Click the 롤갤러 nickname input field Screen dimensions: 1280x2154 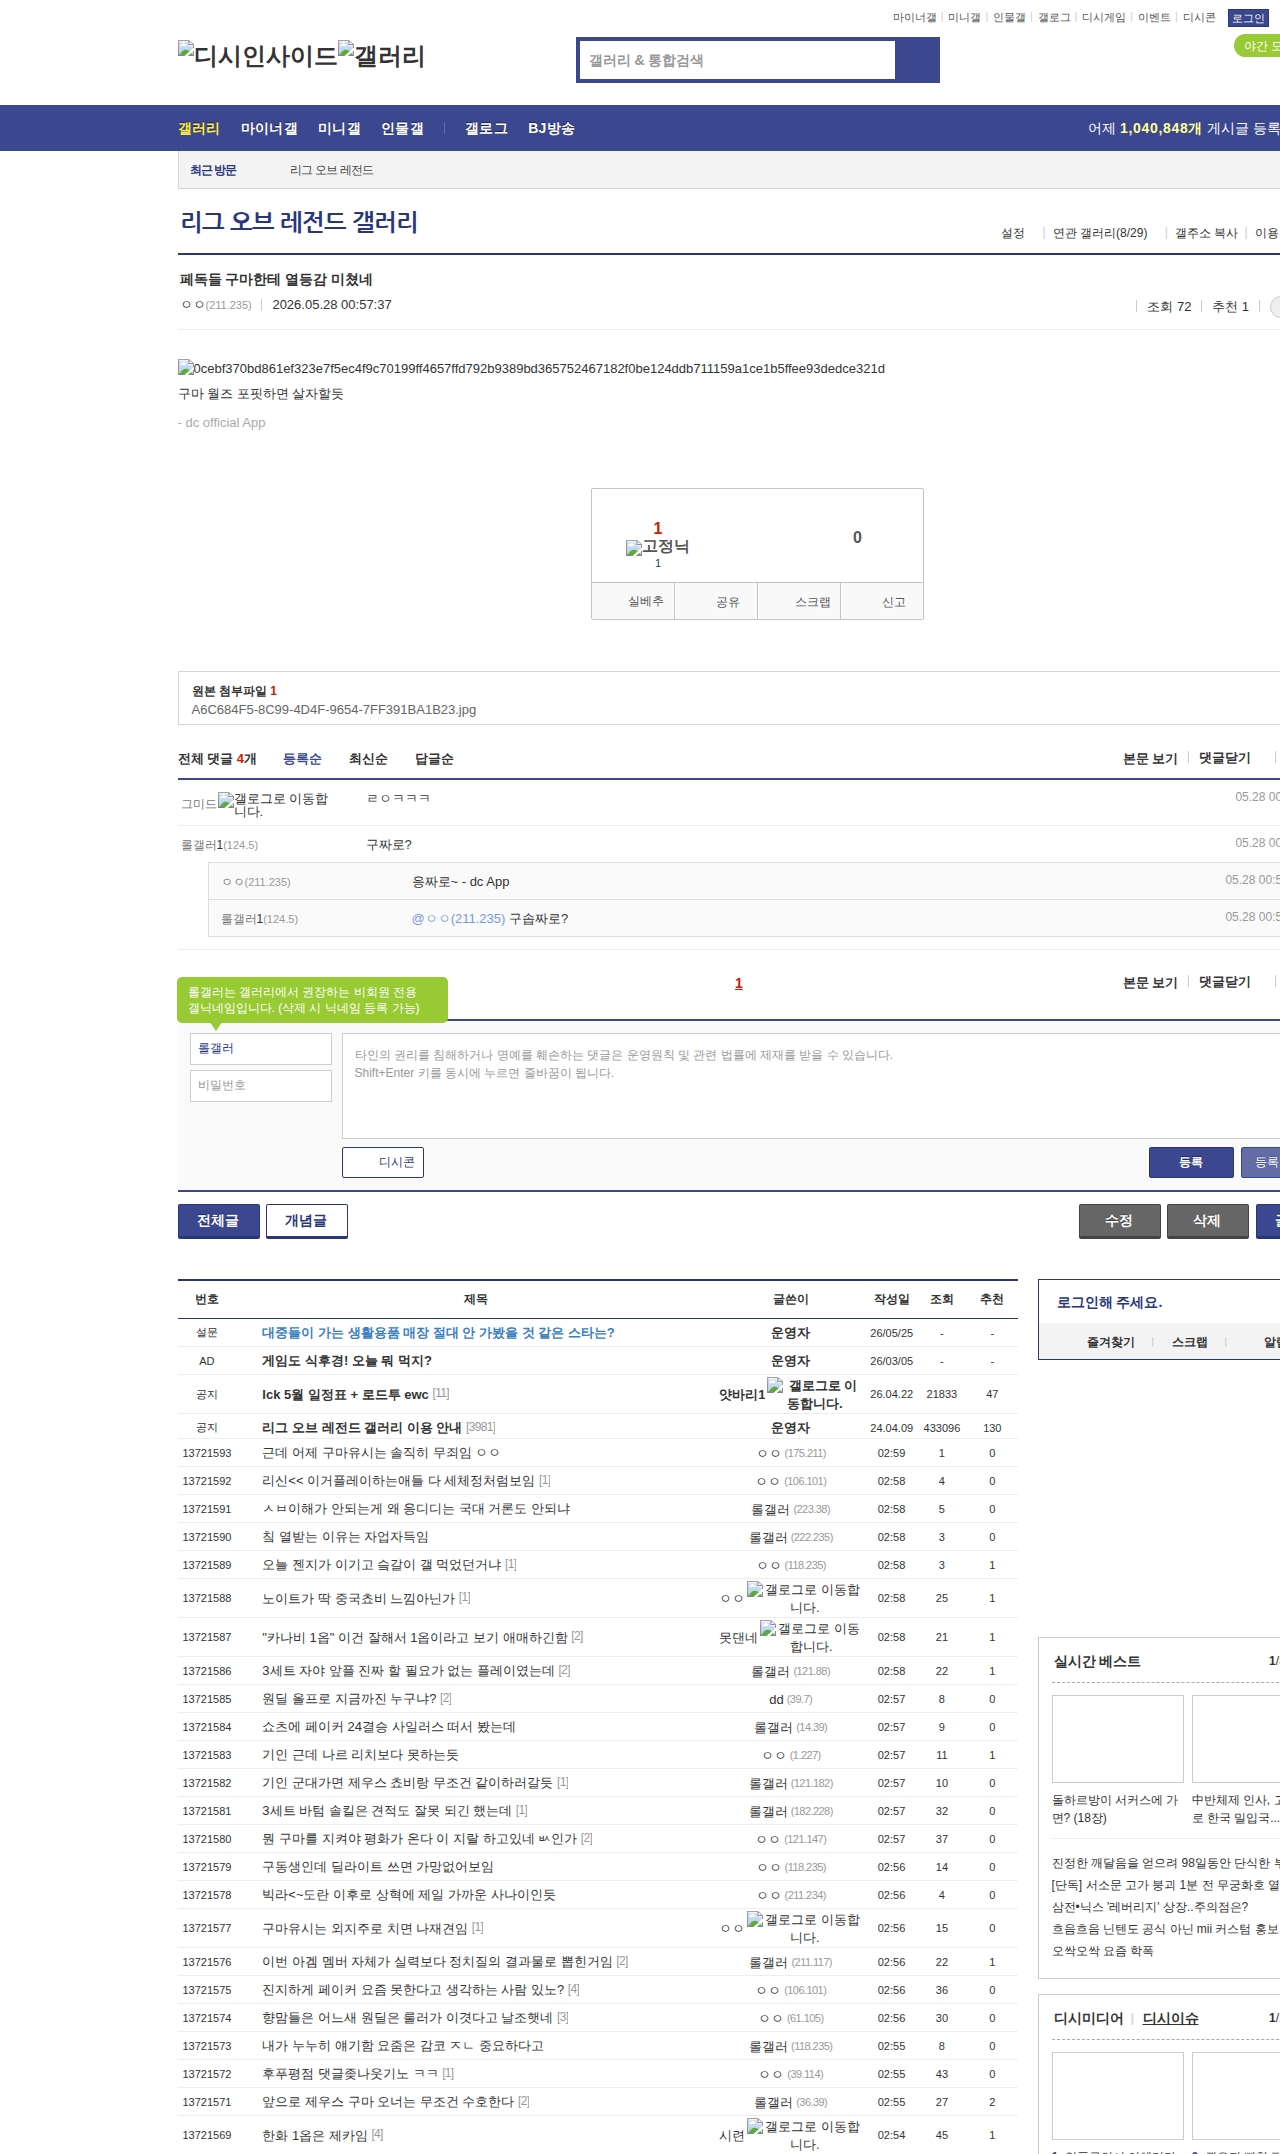261,1049
